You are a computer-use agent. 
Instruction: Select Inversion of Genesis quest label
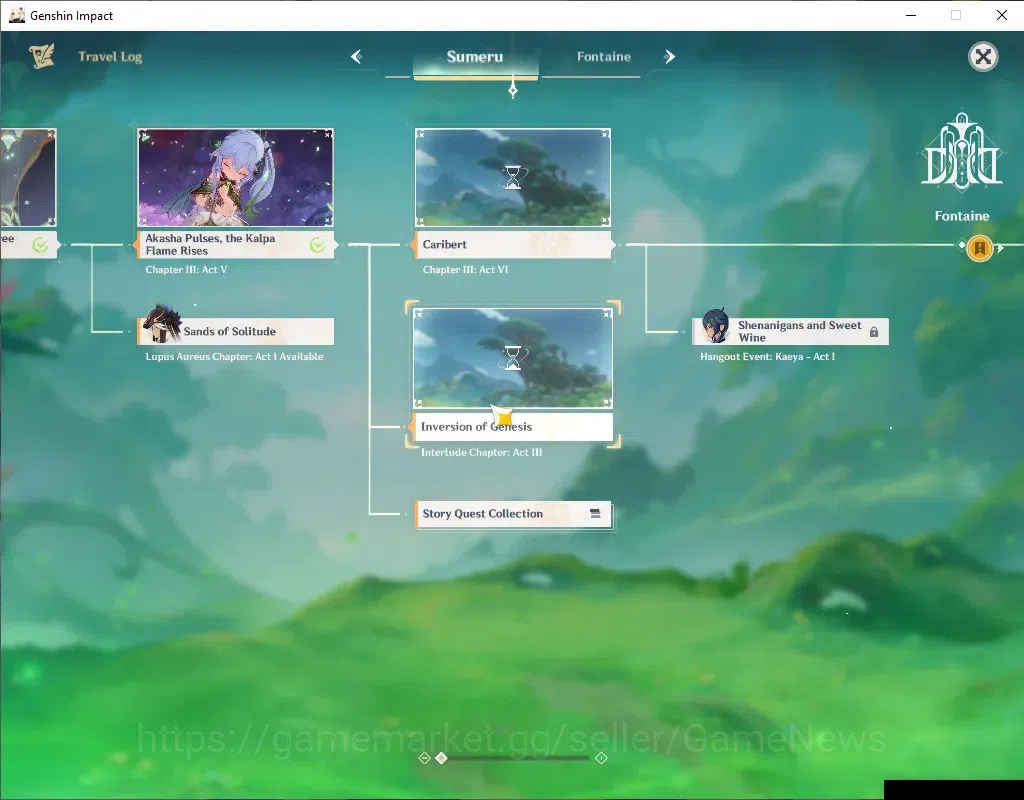[x=511, y=426]
